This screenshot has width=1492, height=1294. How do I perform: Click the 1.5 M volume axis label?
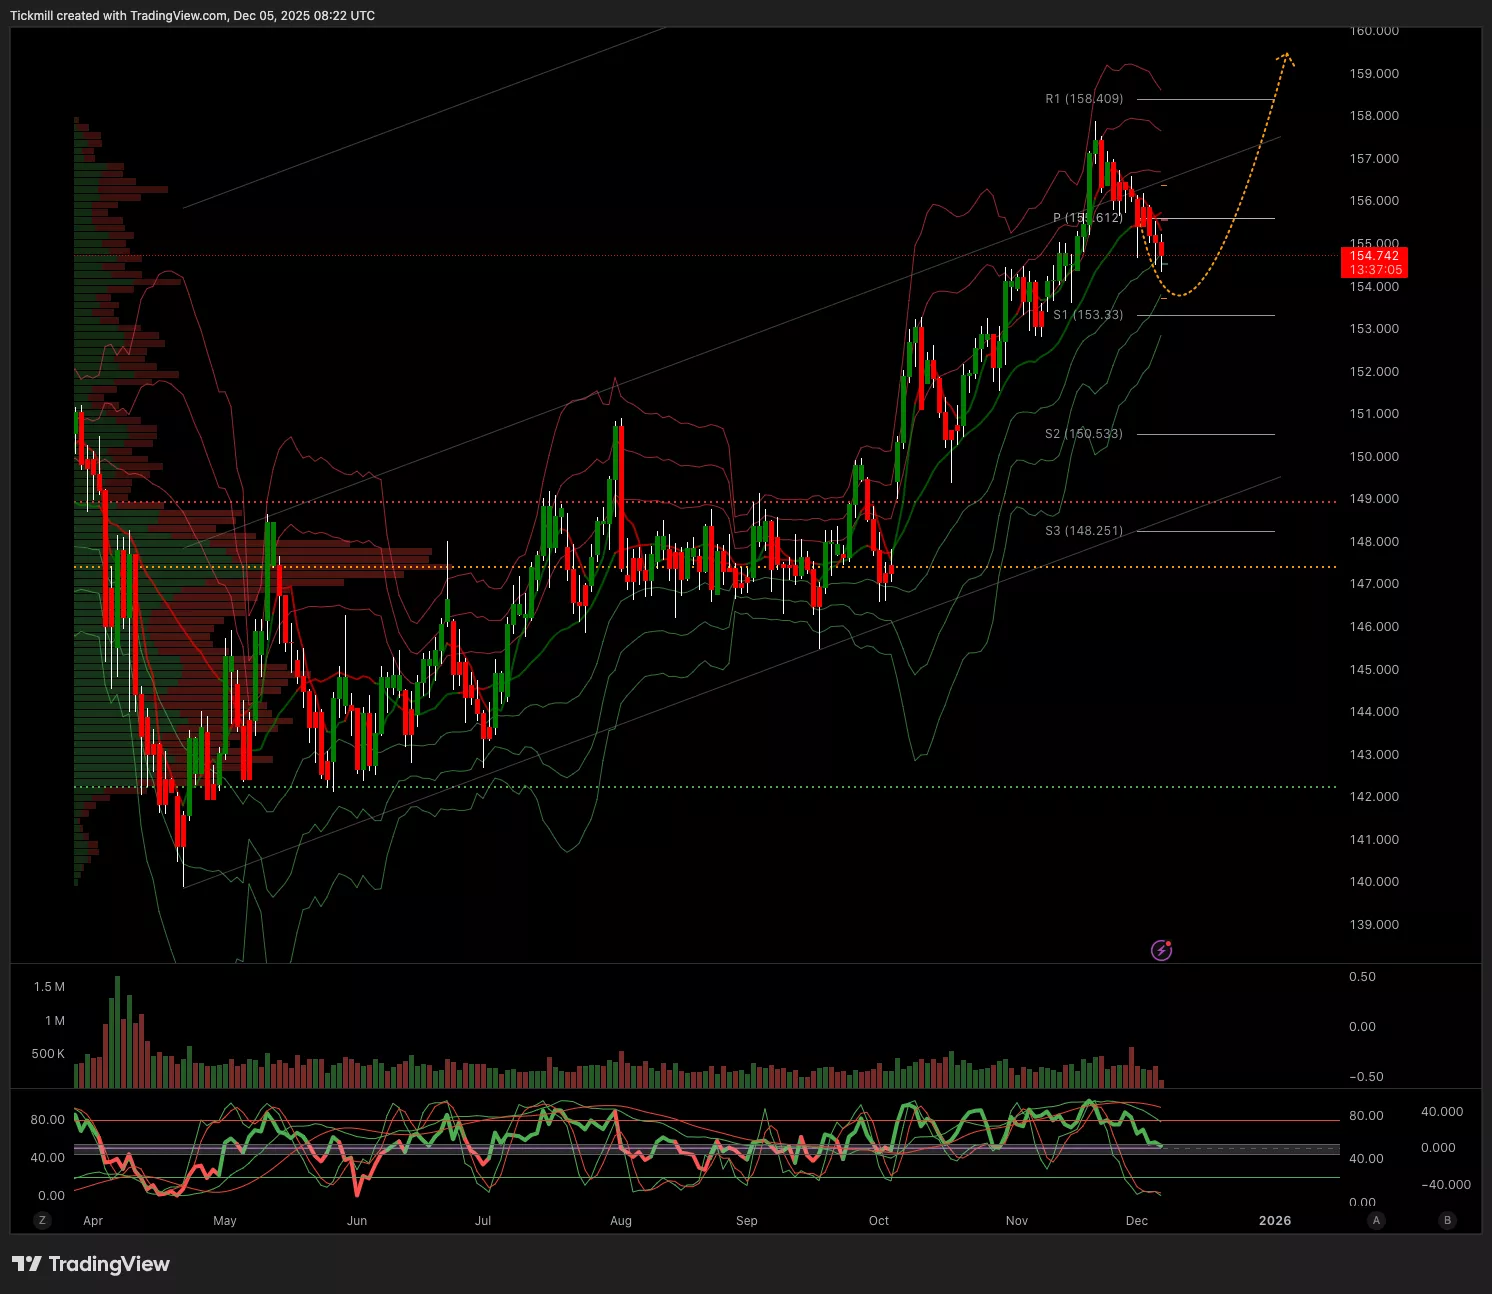click(x=49, y=987)
